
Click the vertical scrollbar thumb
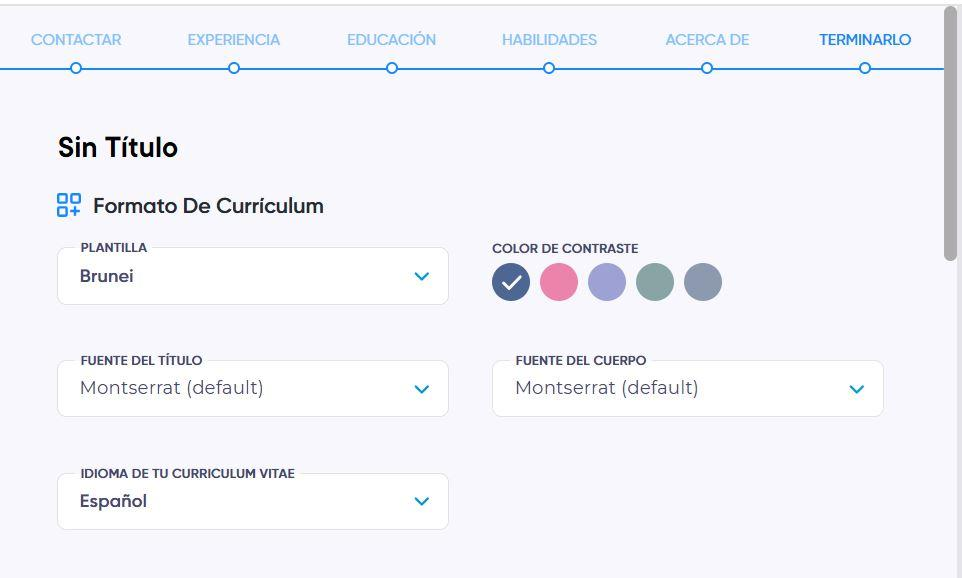[x=950, y=134]
